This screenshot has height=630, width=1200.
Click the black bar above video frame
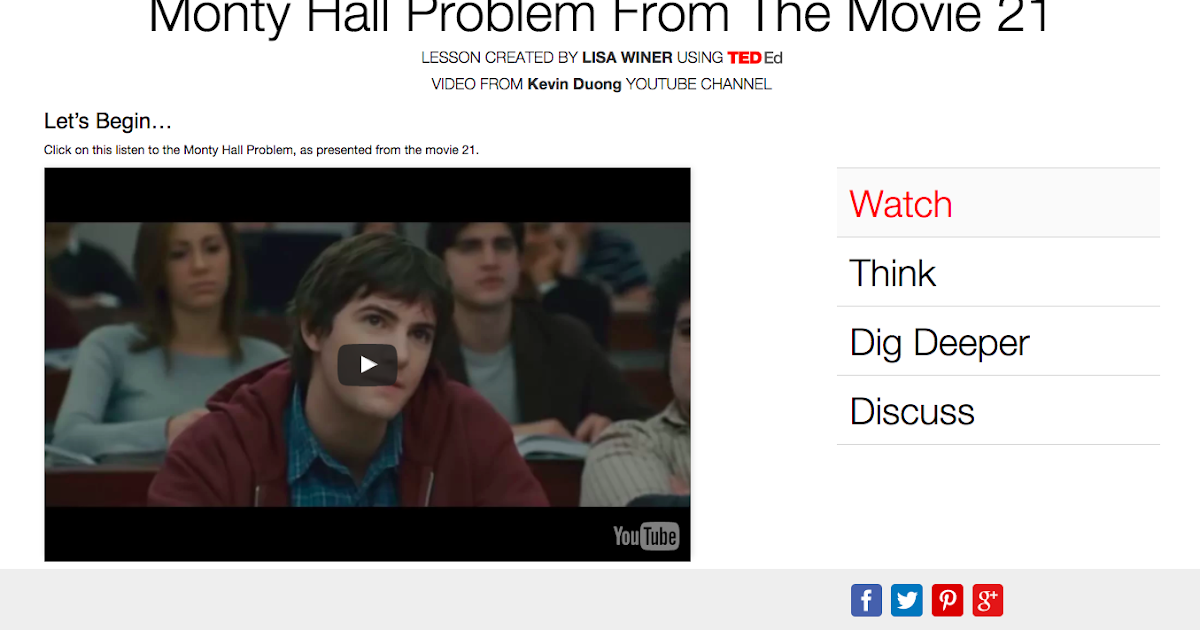367,195
